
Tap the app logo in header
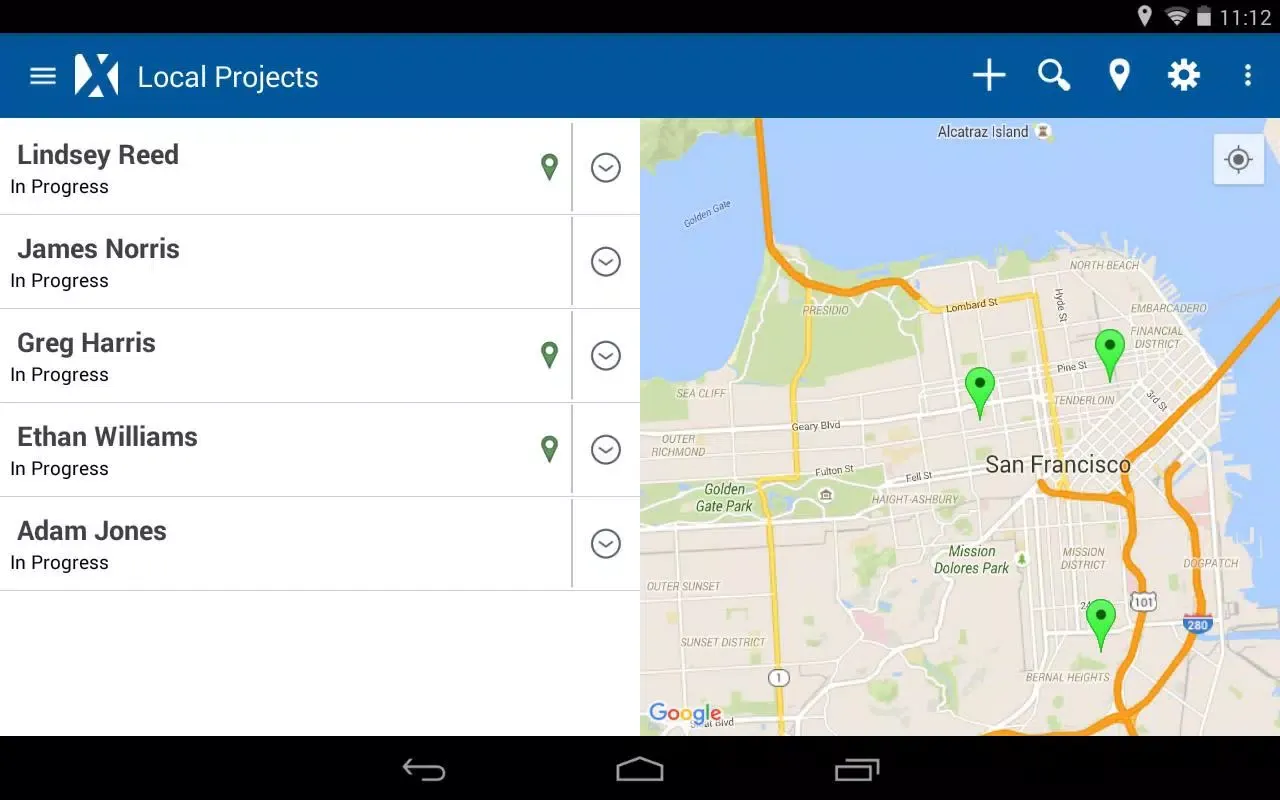96,76
